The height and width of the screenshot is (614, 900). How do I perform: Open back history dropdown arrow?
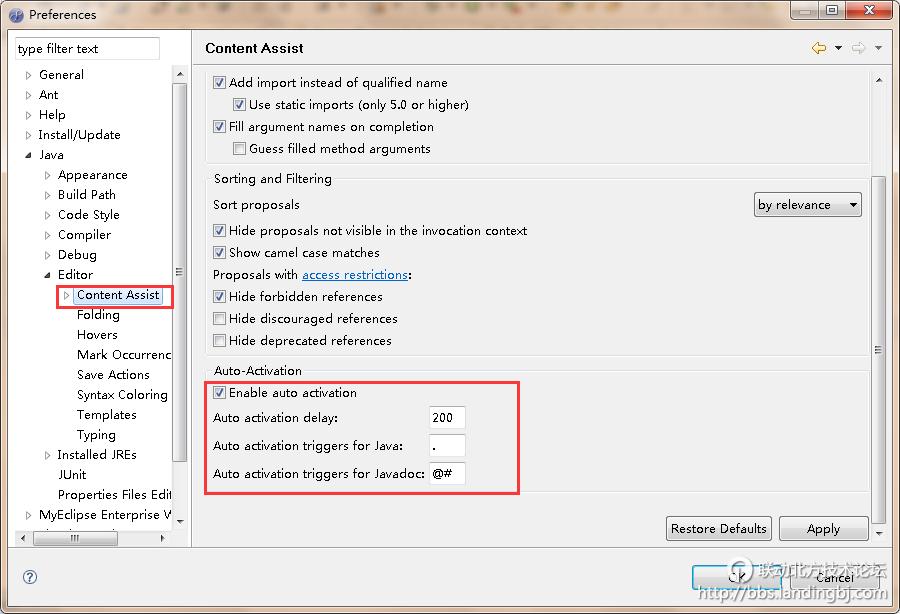838,48
